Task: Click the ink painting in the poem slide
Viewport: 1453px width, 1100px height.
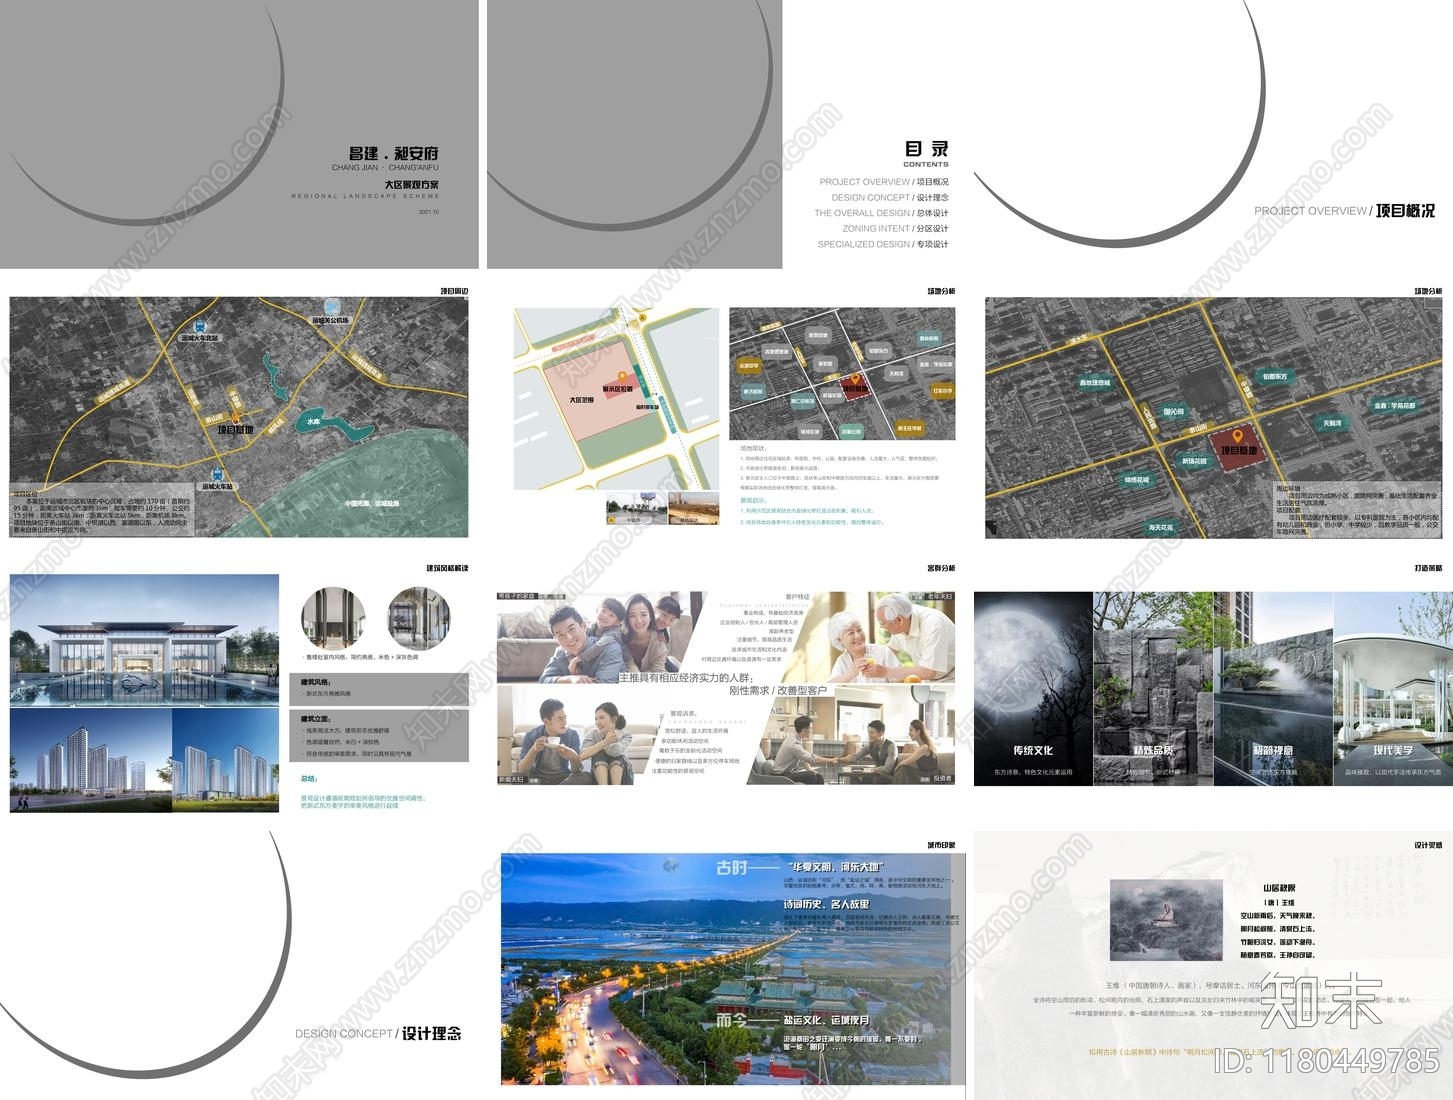Action: [x=1167, y=920]
